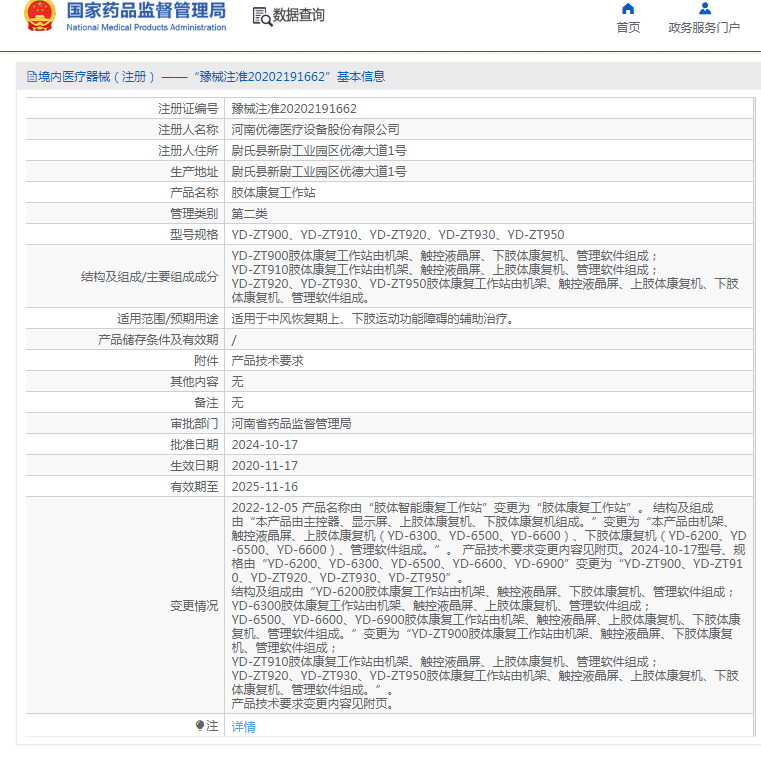The width and height of the screenshot is (761, 757).
Task: Click product name 肢体康复工作站
Action: point(273,193)
